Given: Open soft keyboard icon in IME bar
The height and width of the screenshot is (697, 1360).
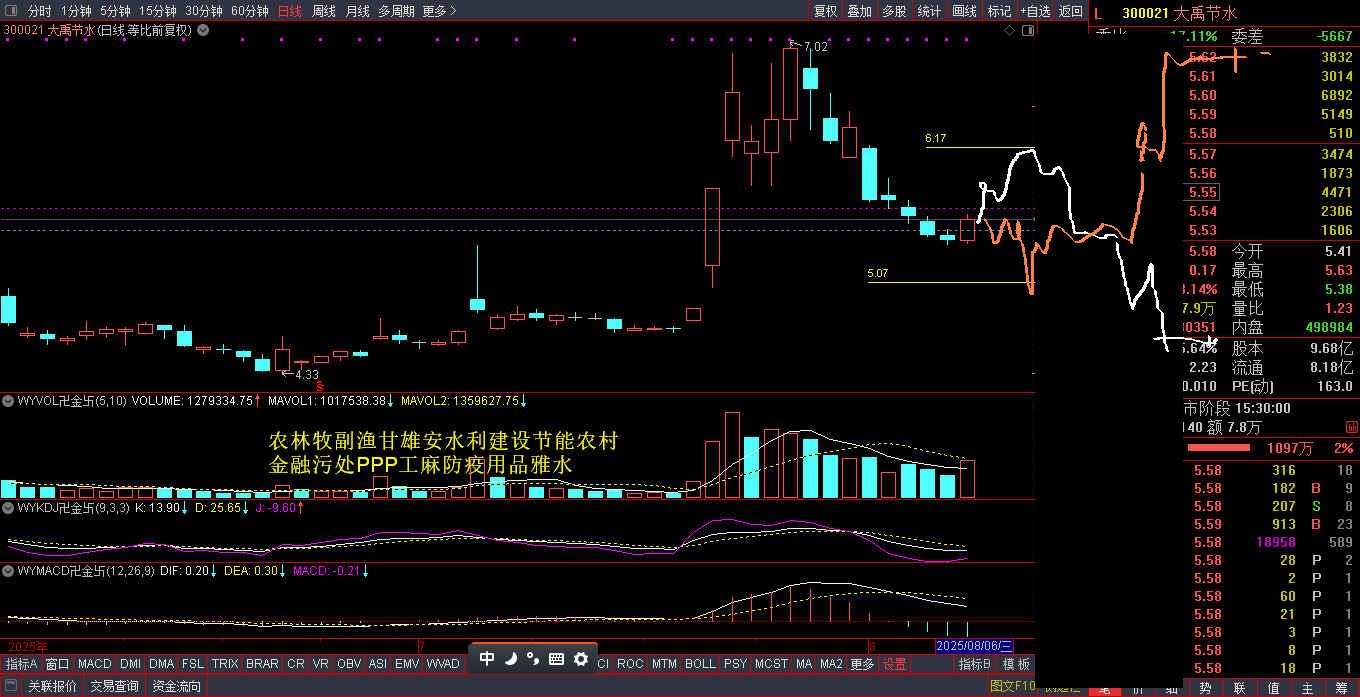Looking at the screenshot, I should [556, 658].
